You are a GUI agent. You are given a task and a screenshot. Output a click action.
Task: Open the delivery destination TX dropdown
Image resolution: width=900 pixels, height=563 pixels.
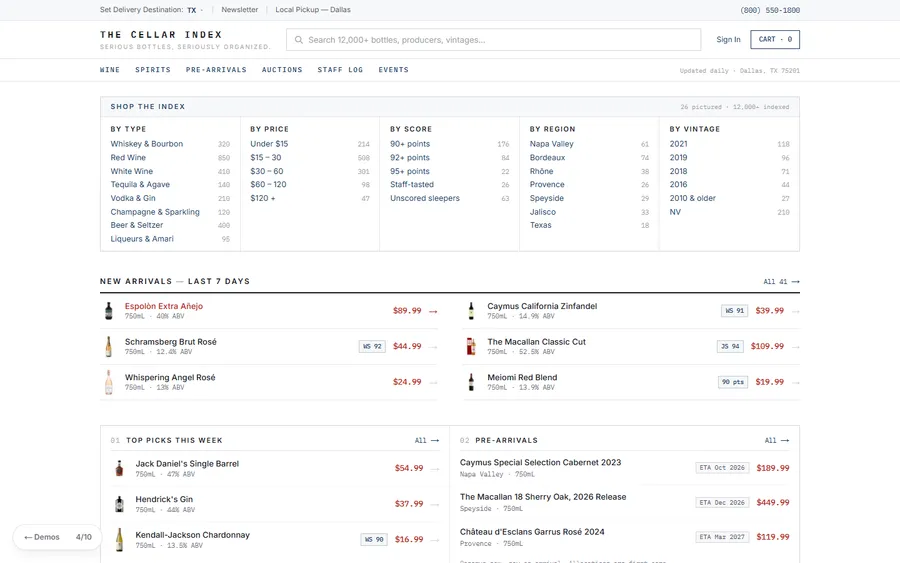click(195, 10)
